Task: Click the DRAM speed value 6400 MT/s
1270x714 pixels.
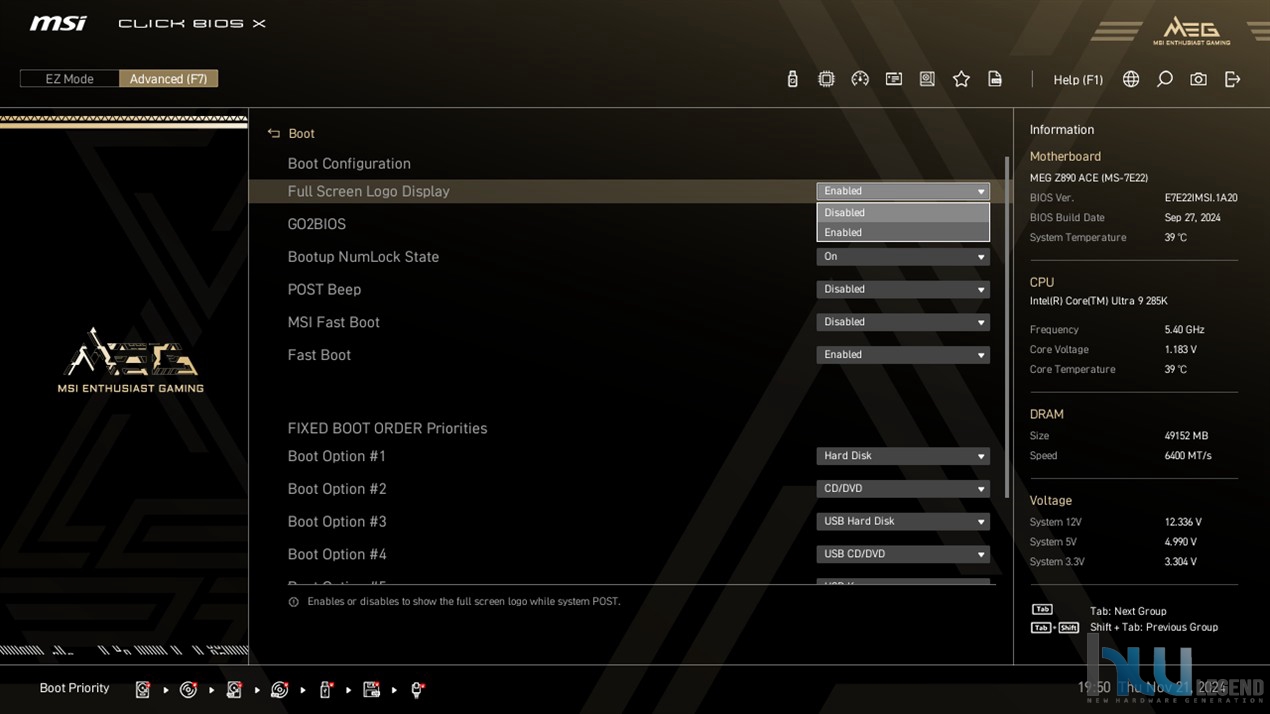Action: click(1188, 455)
